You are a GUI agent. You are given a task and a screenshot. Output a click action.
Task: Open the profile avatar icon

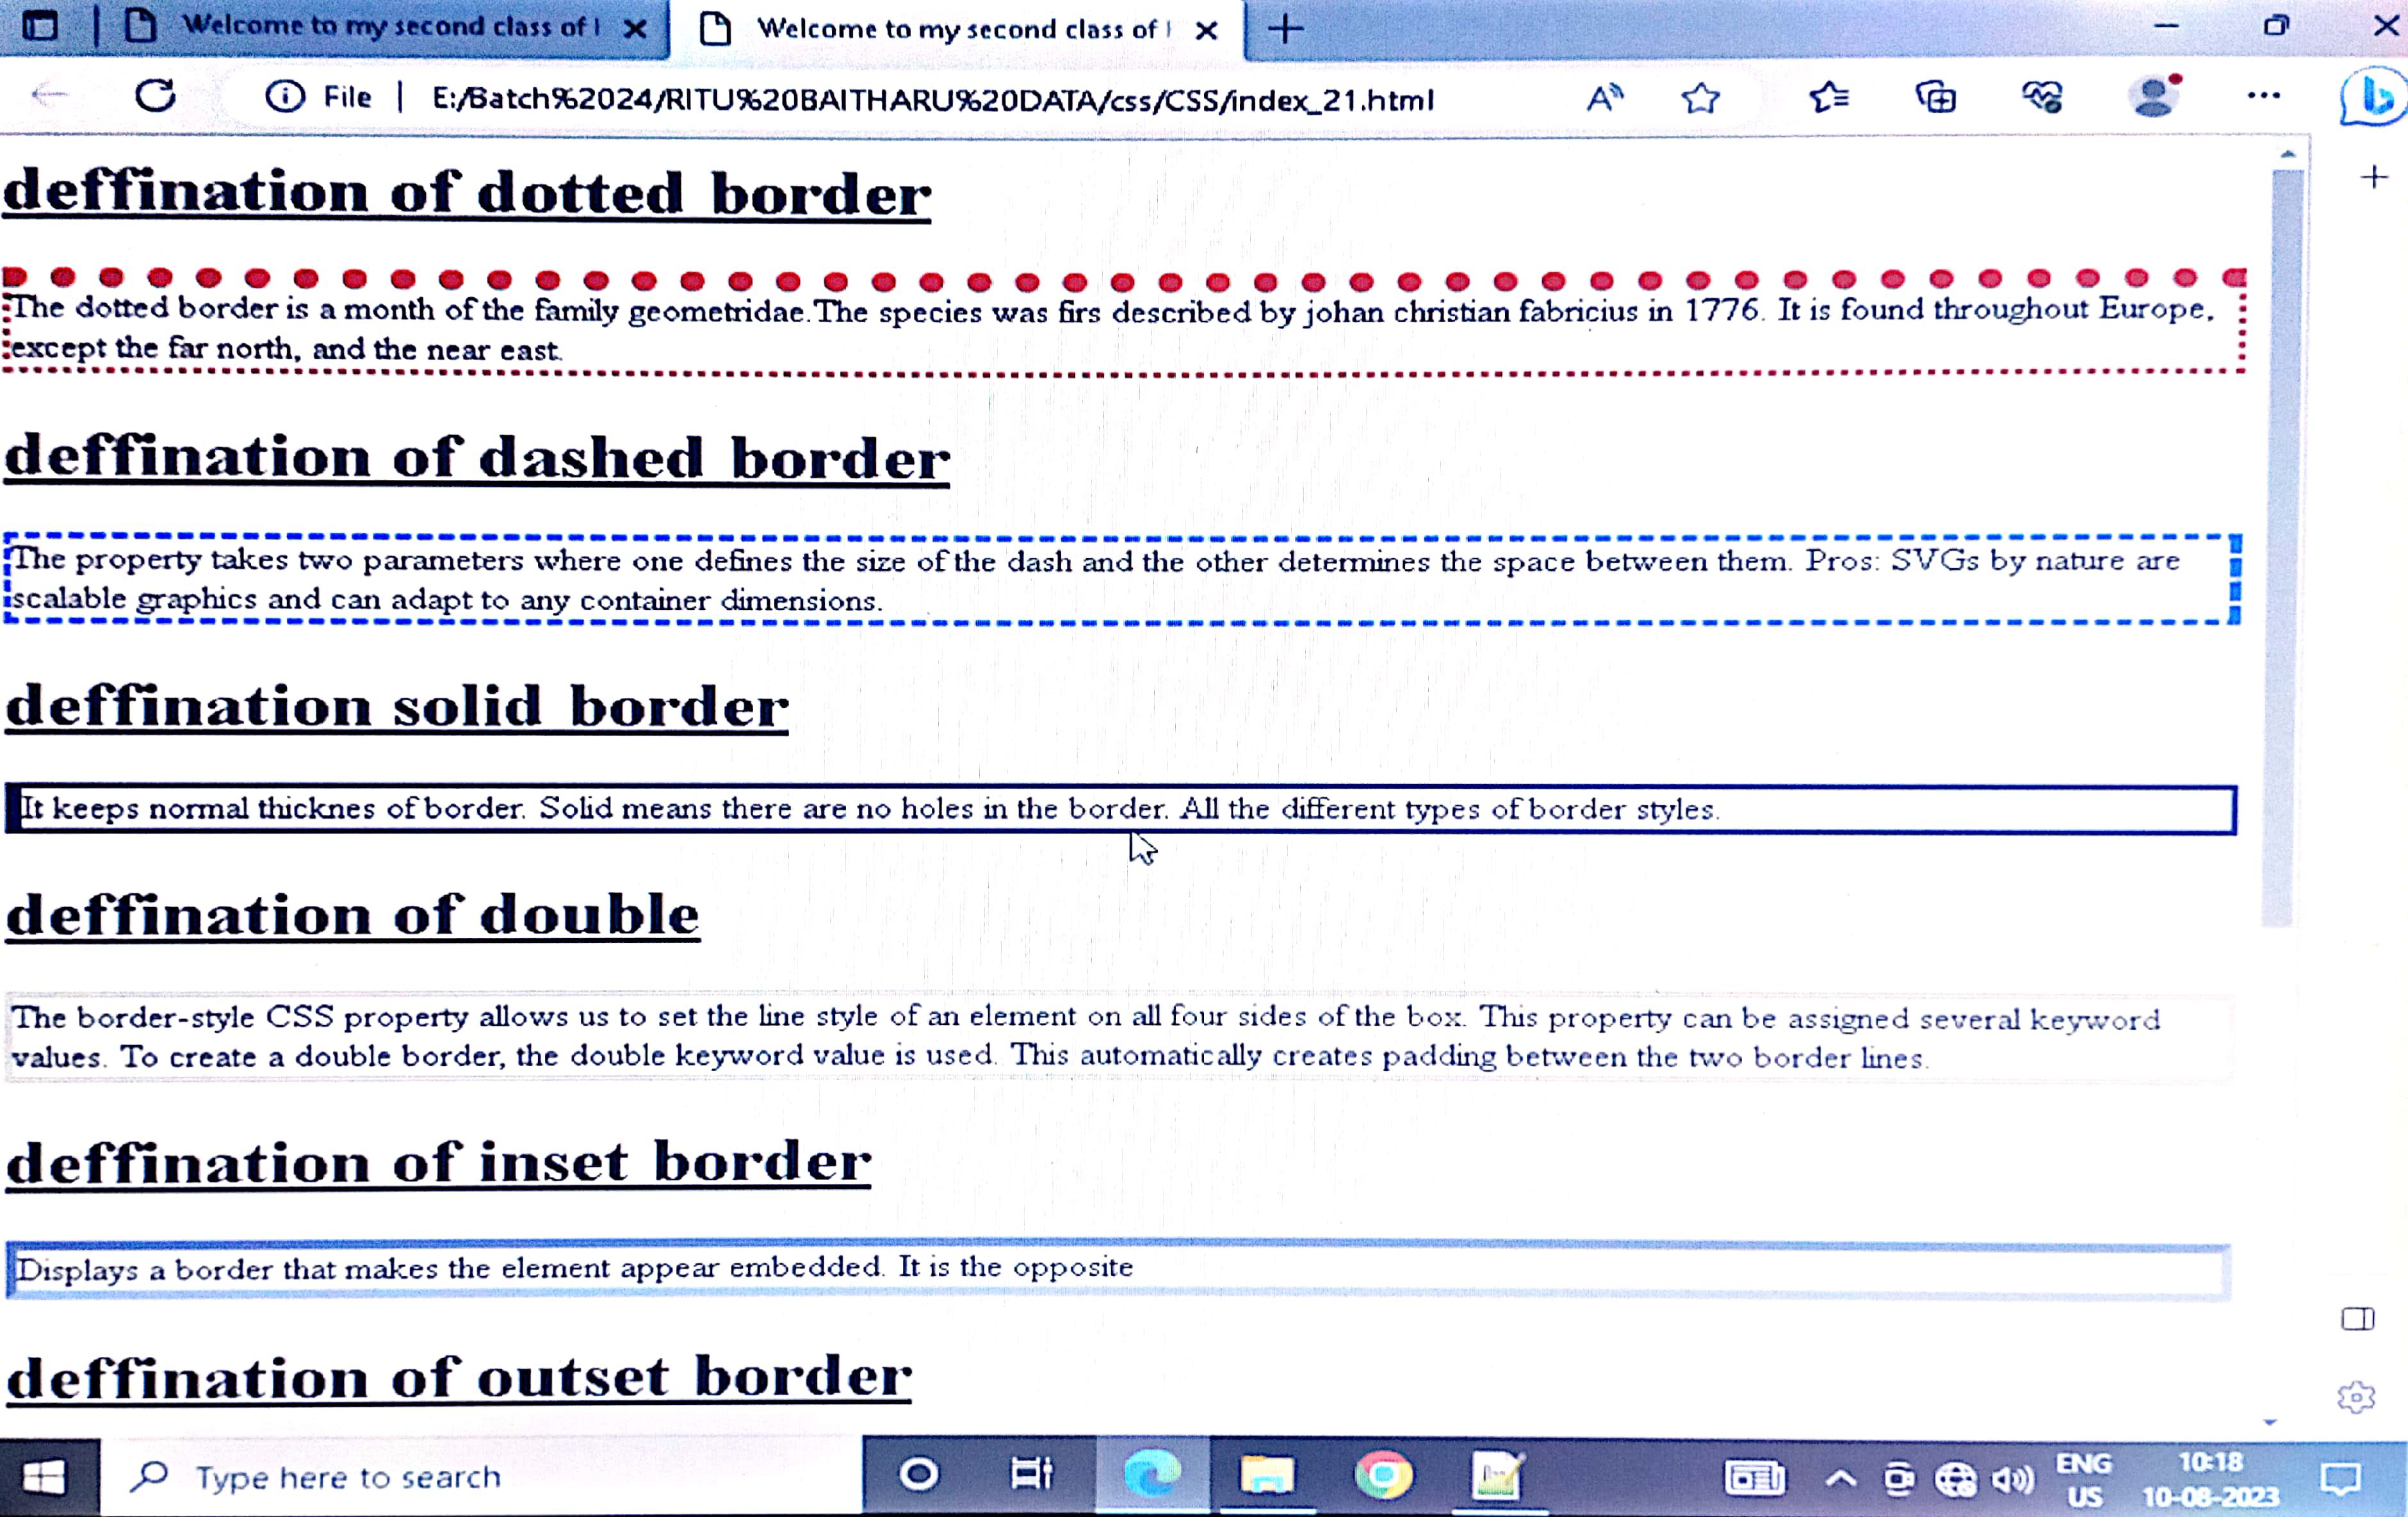(2153, 97)
